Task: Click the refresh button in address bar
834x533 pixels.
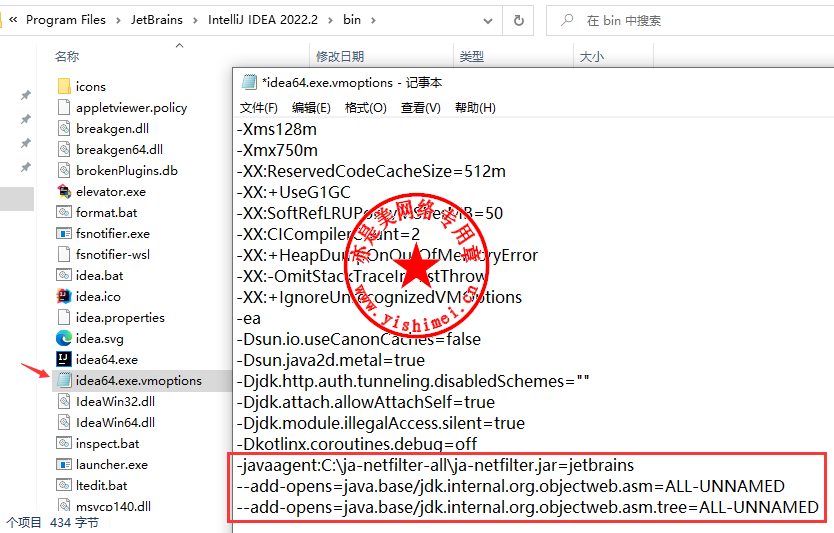Action: pyautogui.click(x=519, y=20)
